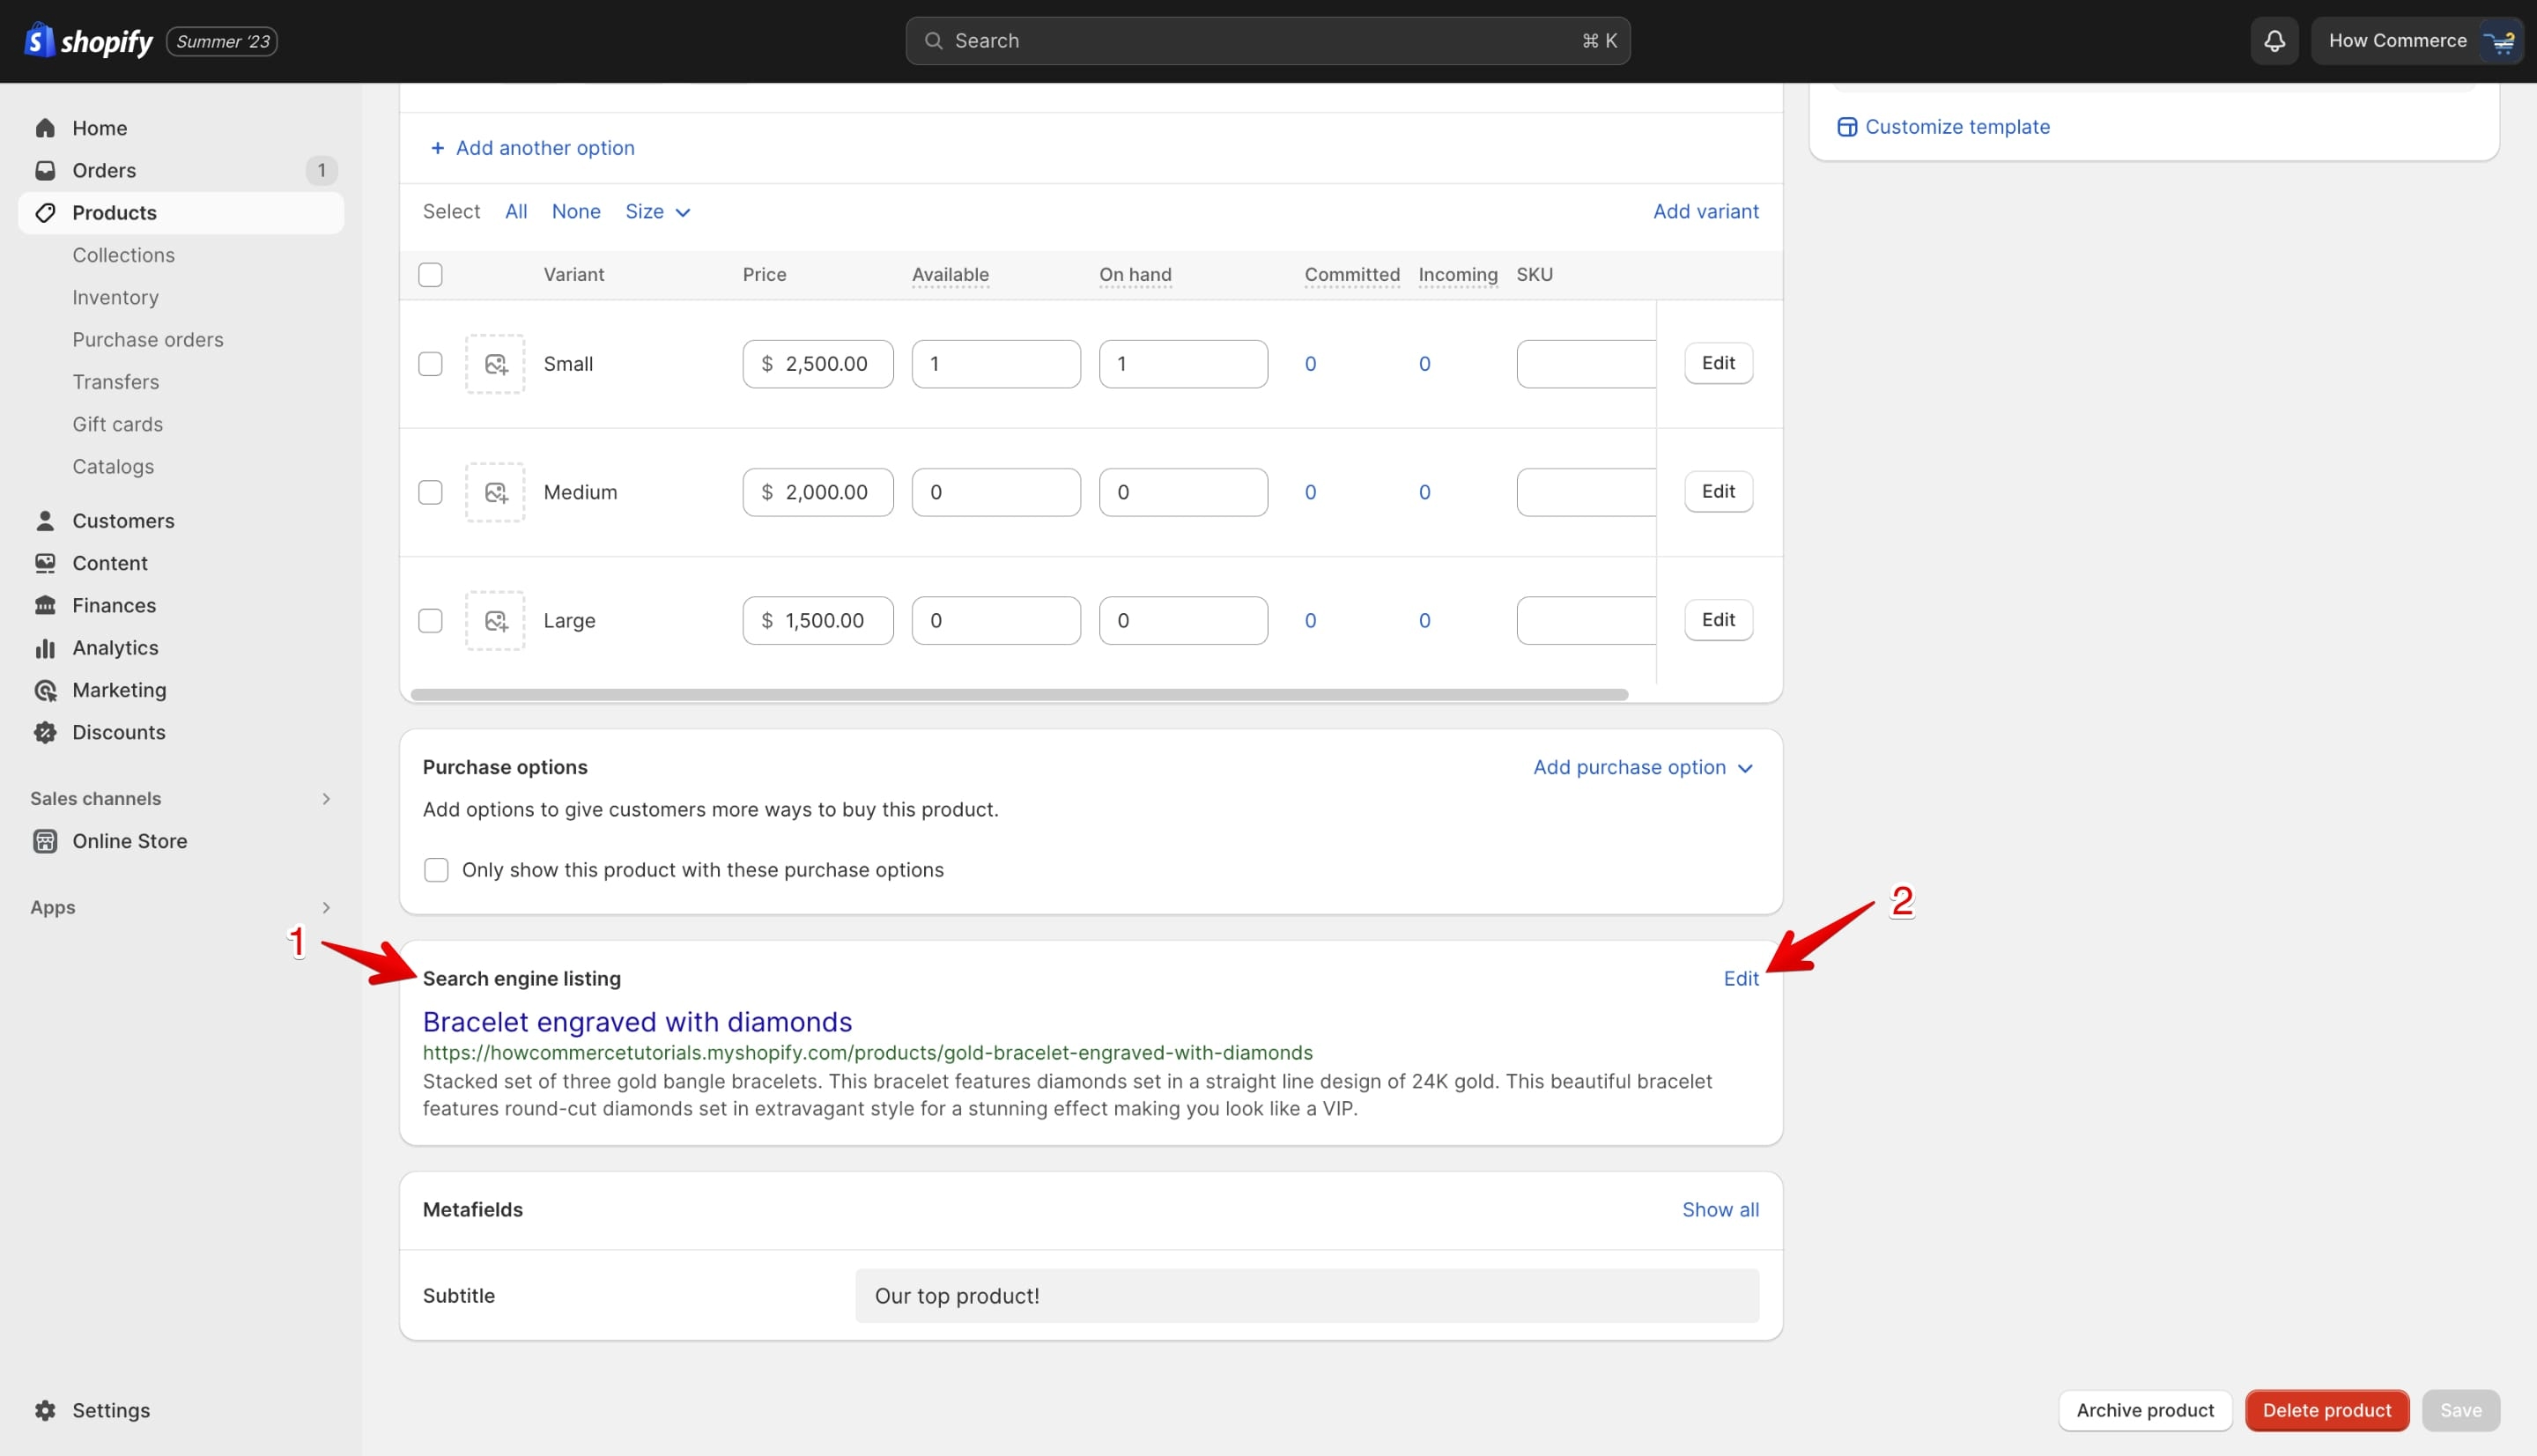Click the Marketing target icon
2537x1456 pixels.
[45, 690]
